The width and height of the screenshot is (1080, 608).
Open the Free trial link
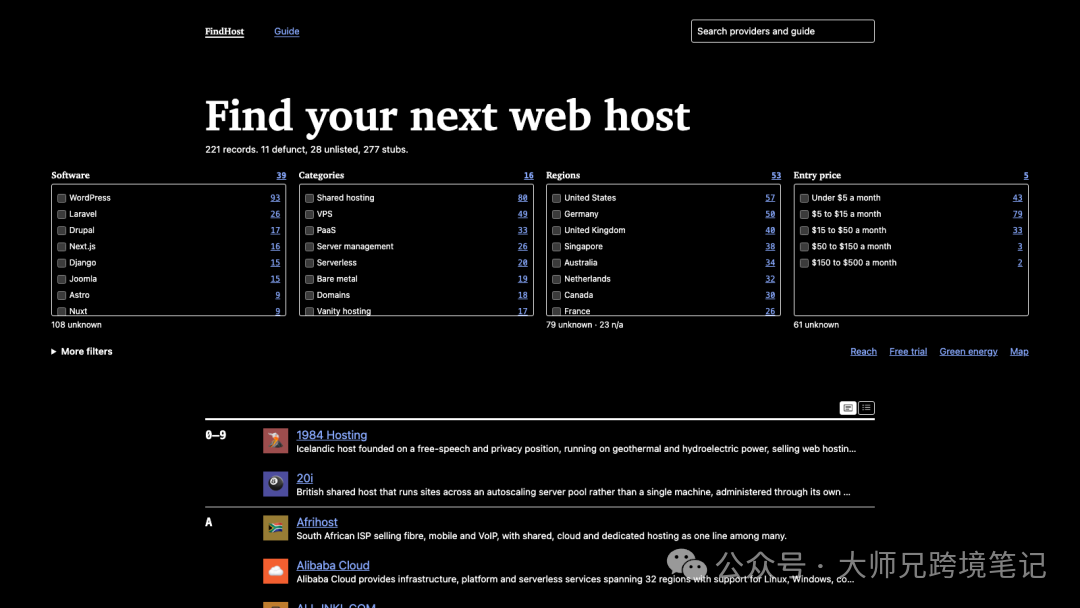point(908,351)
